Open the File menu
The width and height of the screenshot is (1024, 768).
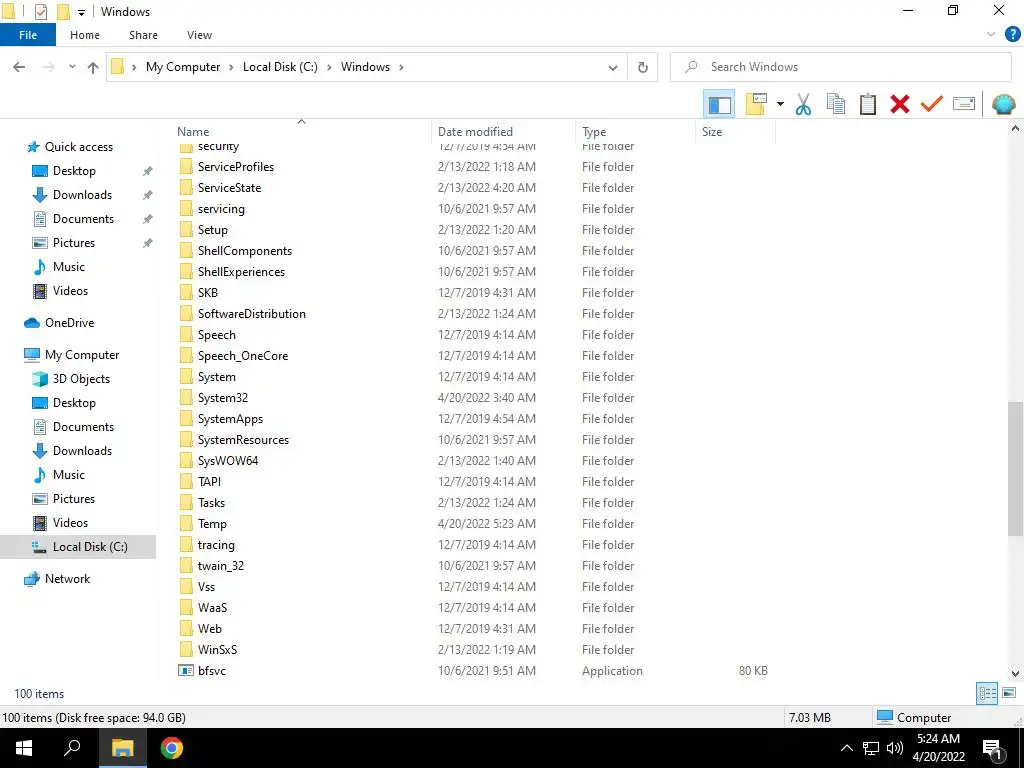point(27,35)
